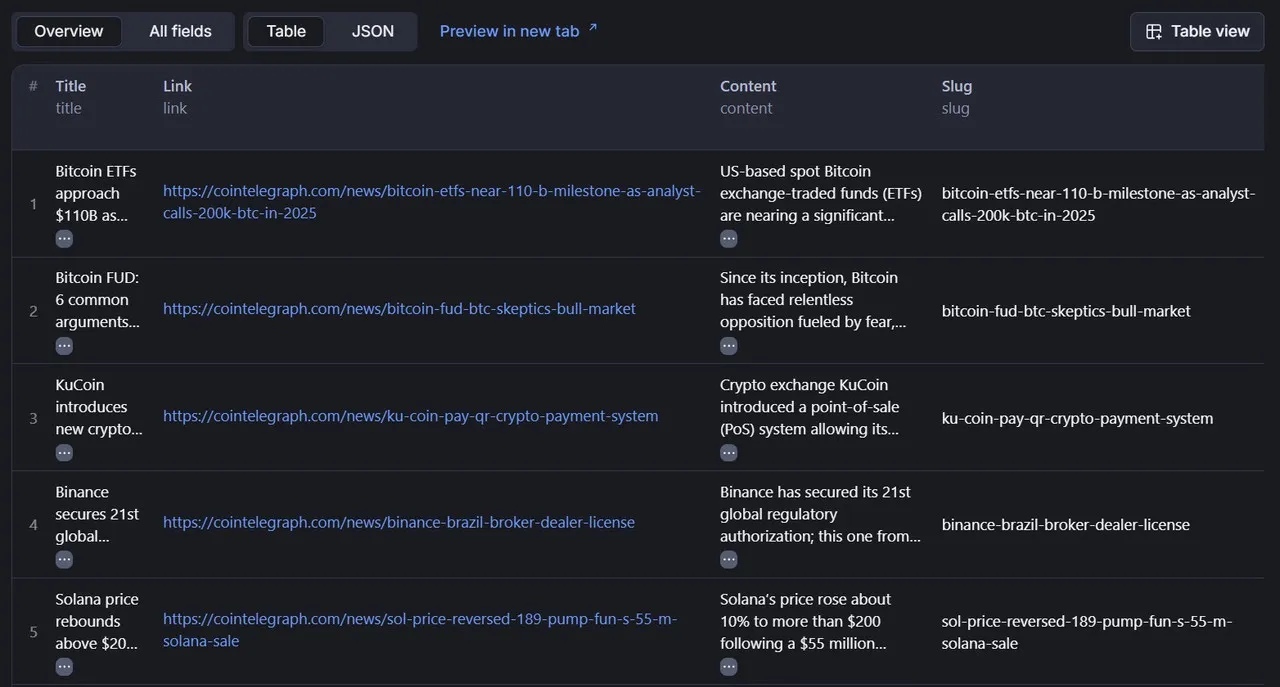Screen dimensions: 1280x687
Task: Click title cell 'Bitcoin ETFs approach $110B as…'
Action: (98, 194)
